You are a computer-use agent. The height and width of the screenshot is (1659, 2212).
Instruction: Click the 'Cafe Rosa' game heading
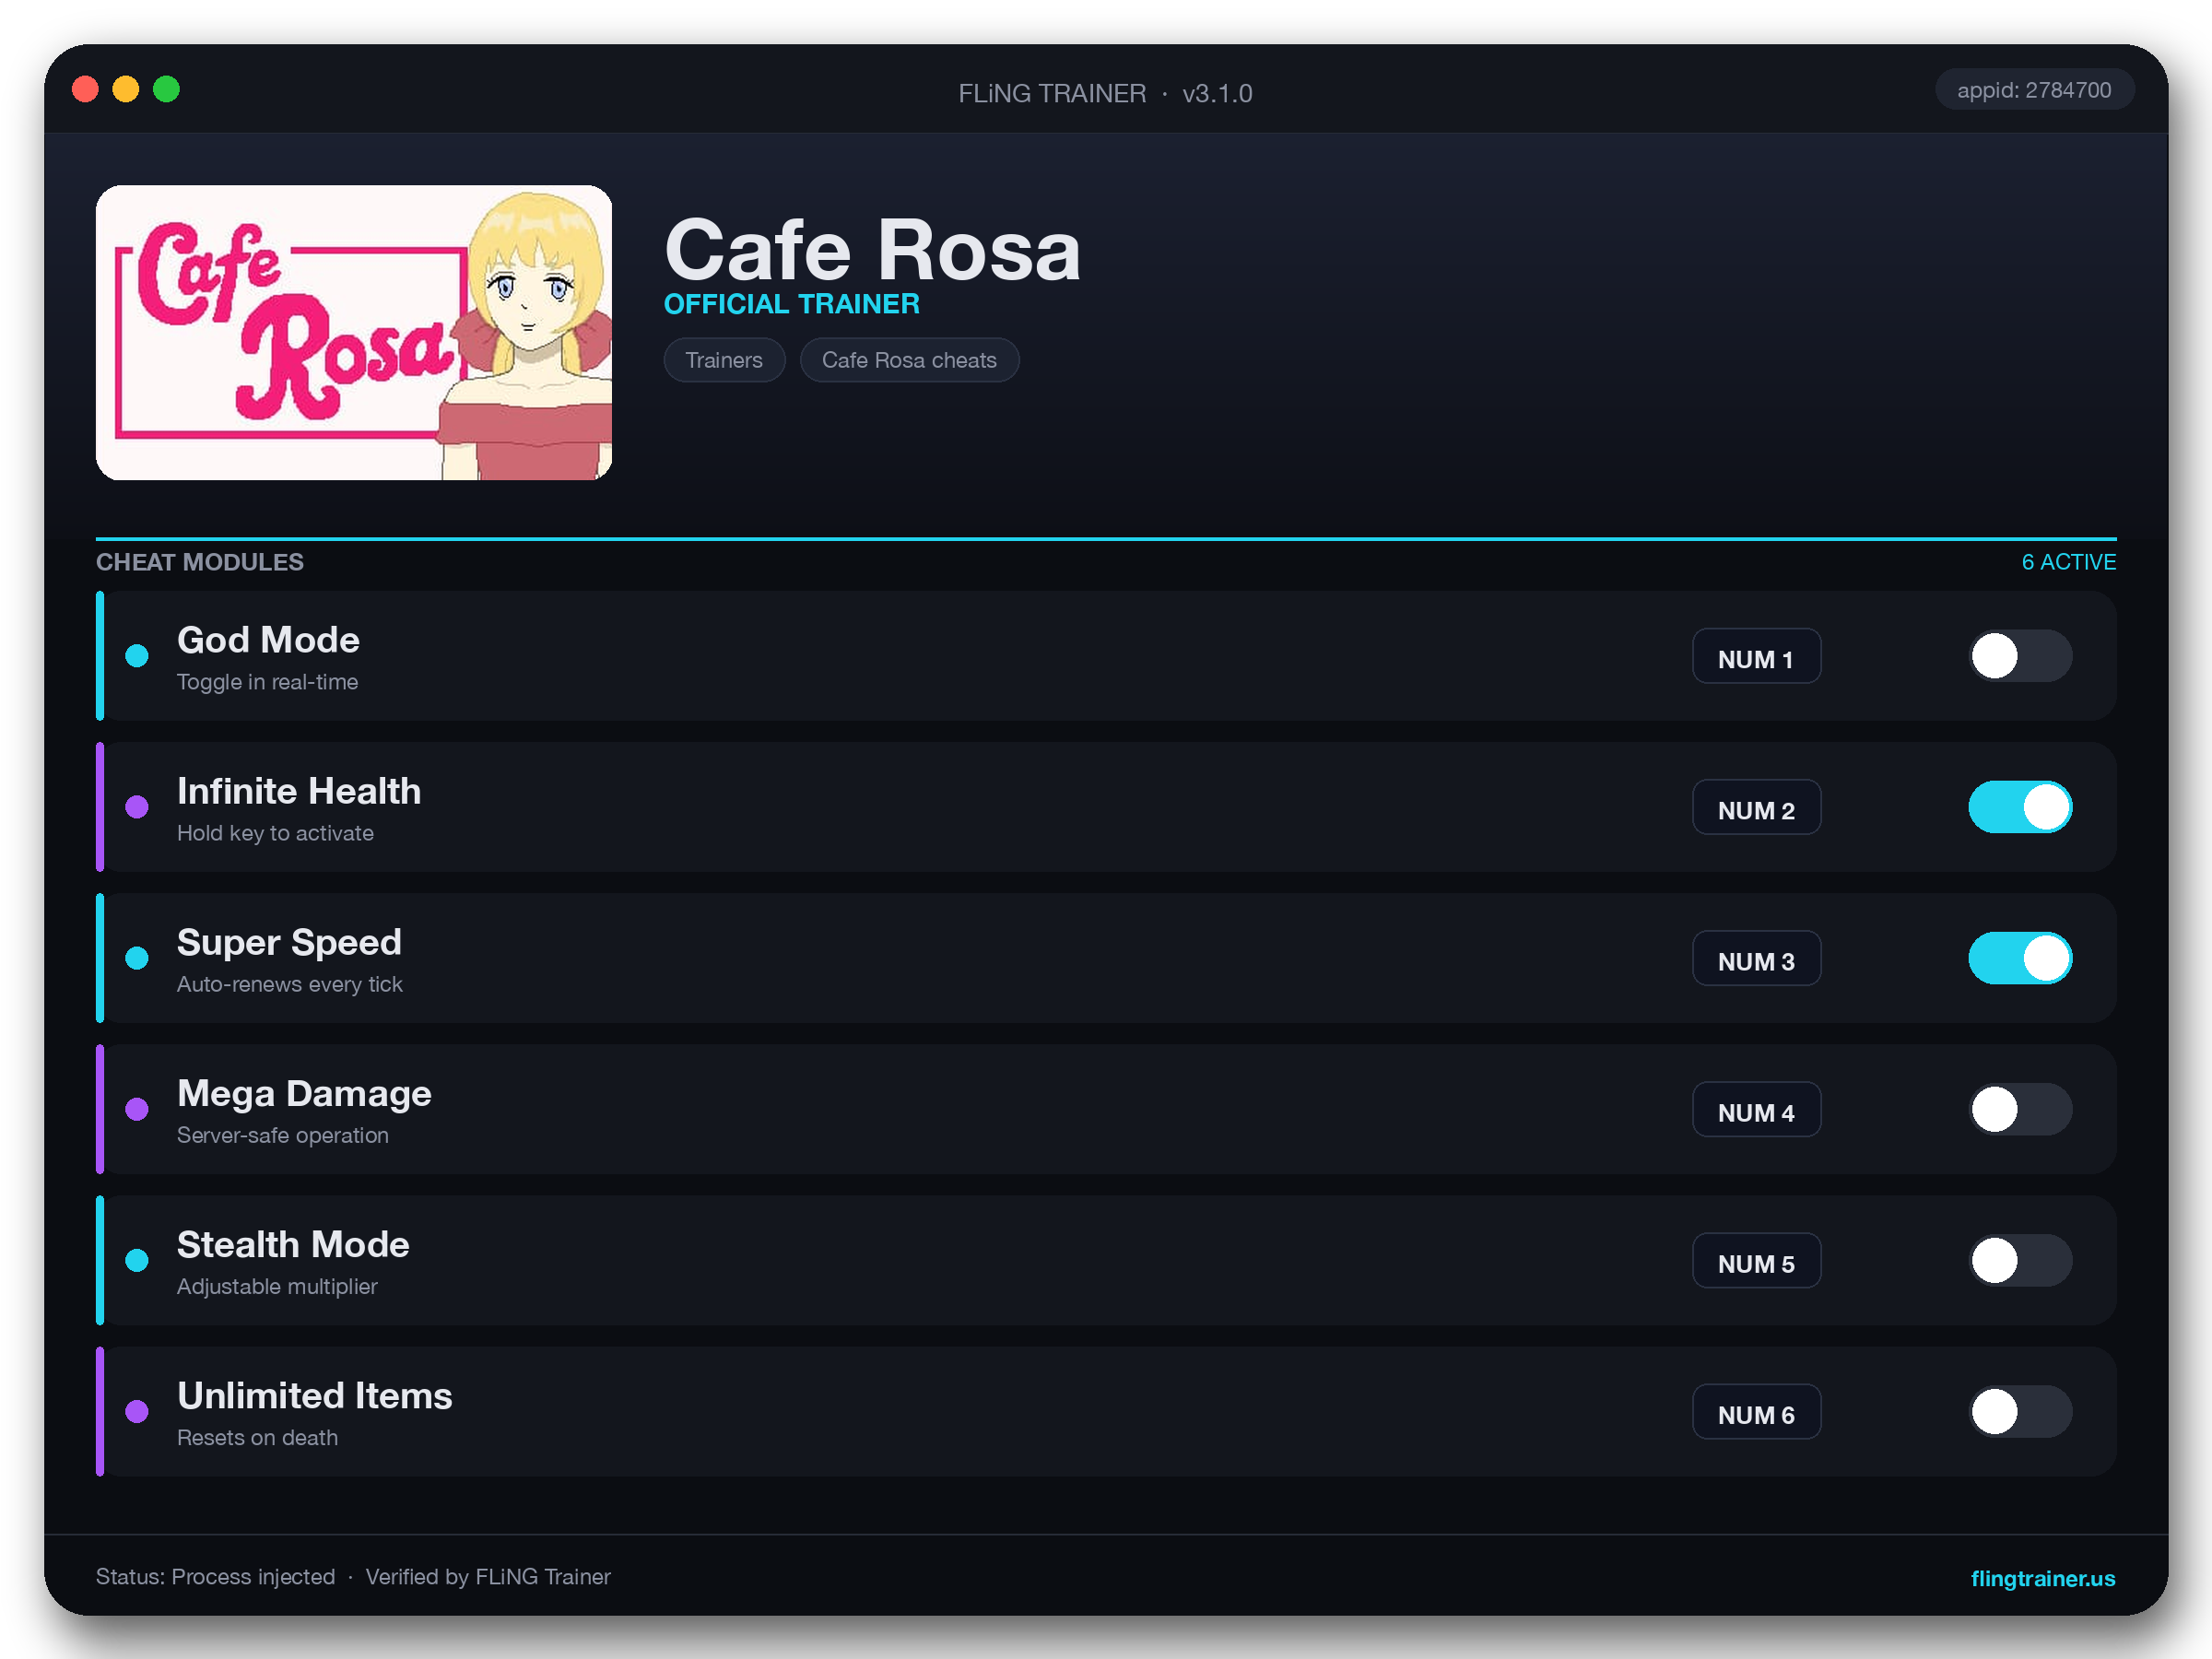[872, 250]
